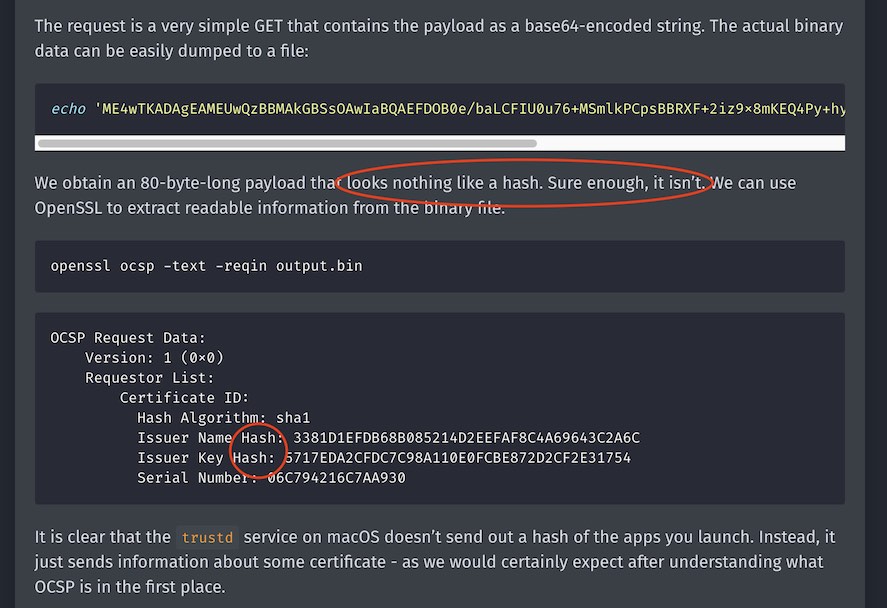This screenshot has height=608, width=887.
Task: Click the Issuer Key Hash value ending in E31754
Action: pyautogui.click(x=458, y=458)
